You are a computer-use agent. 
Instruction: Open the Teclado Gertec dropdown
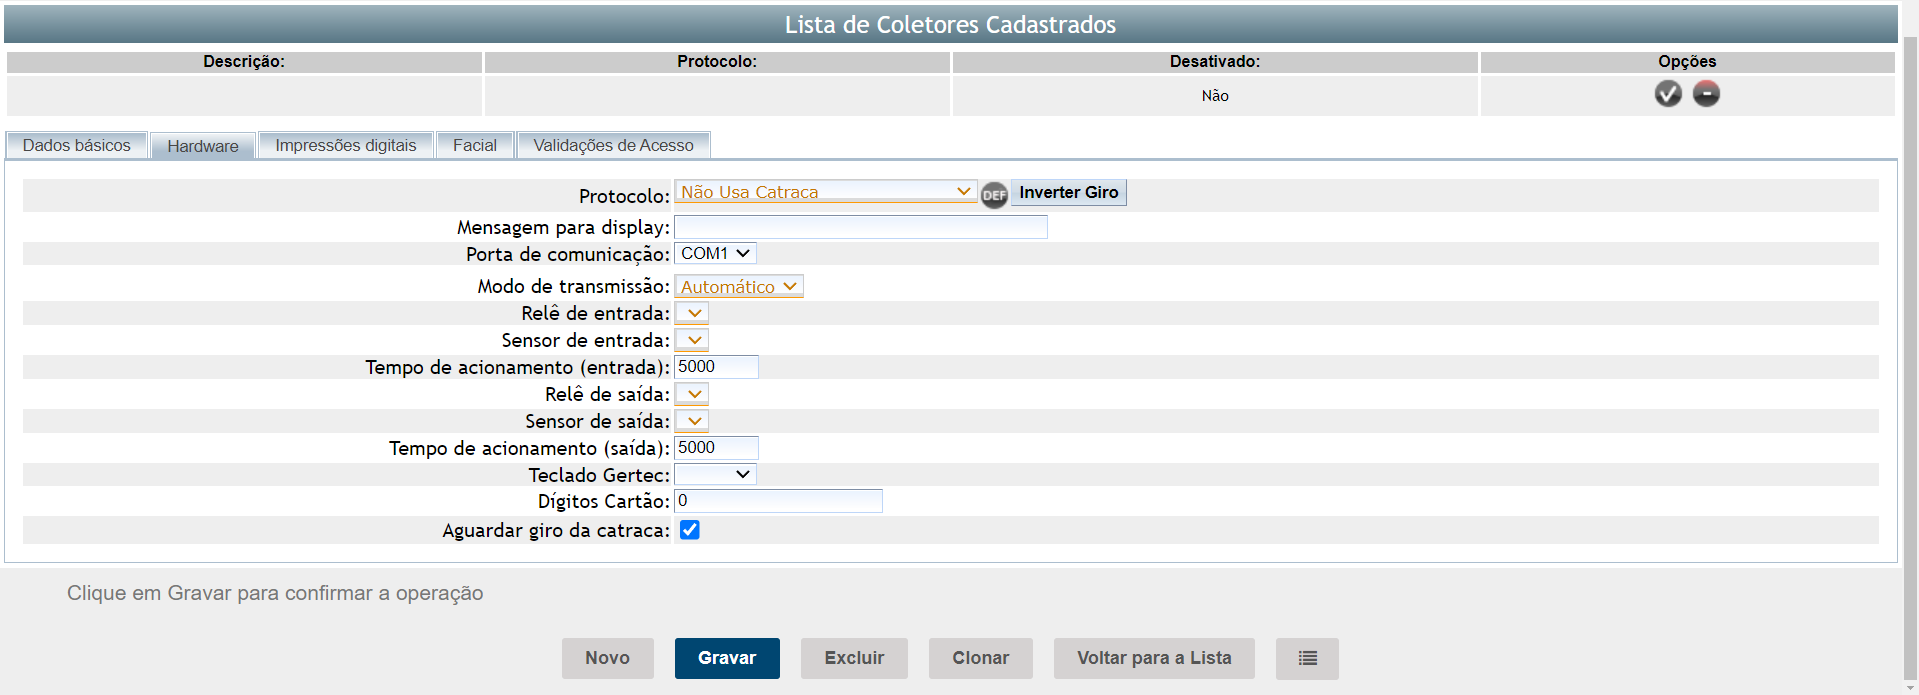click(x=715, y=474)
